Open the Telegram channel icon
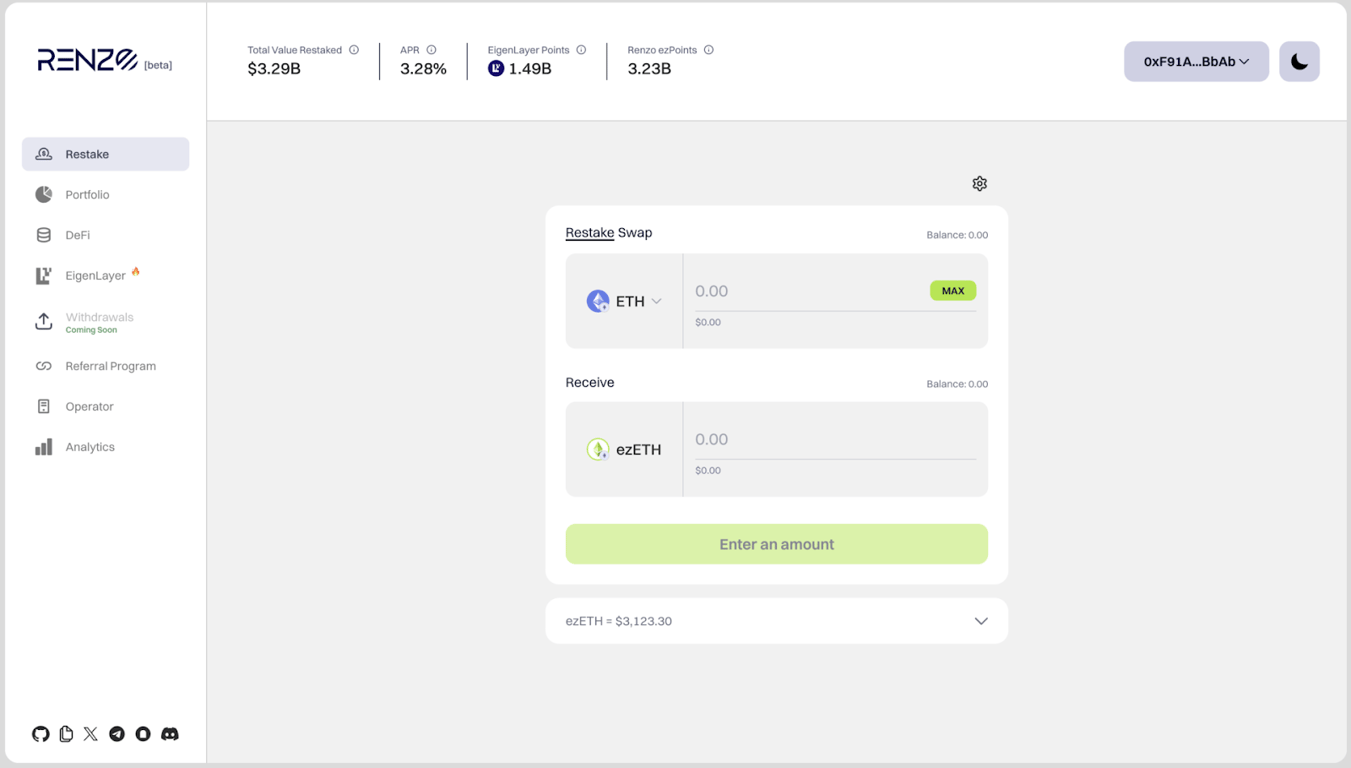This screenshot has width=1351, height=768. point(117,734)
